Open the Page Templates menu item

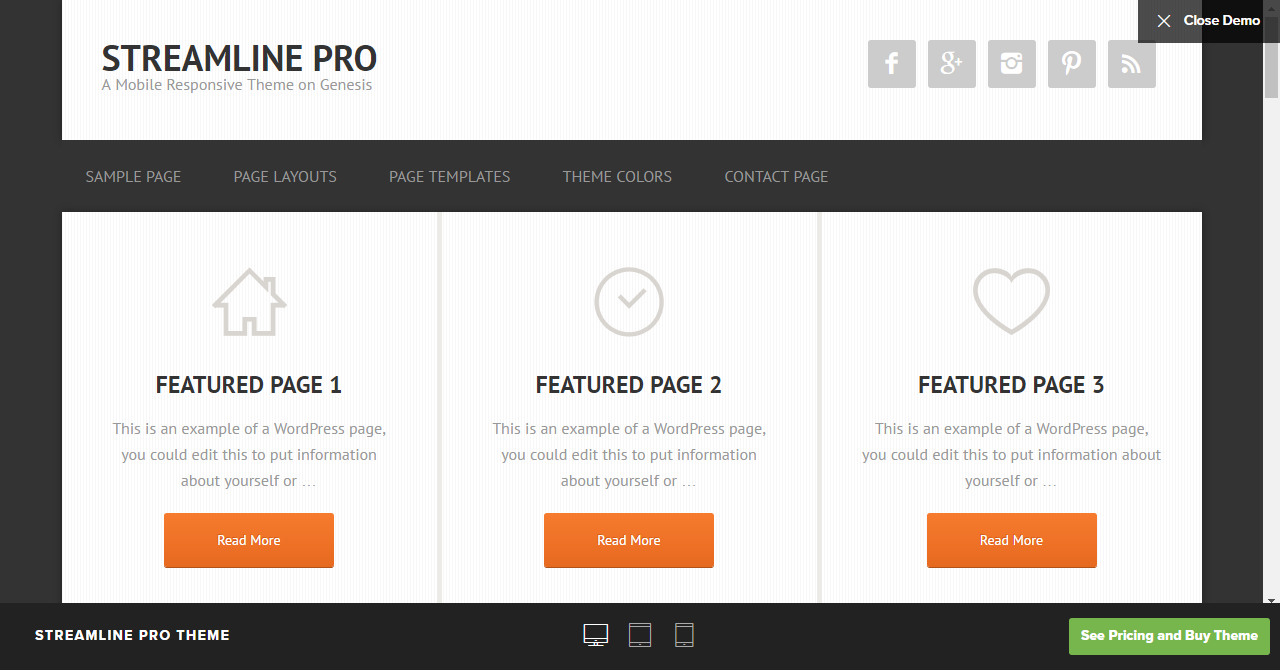[450, 176]
